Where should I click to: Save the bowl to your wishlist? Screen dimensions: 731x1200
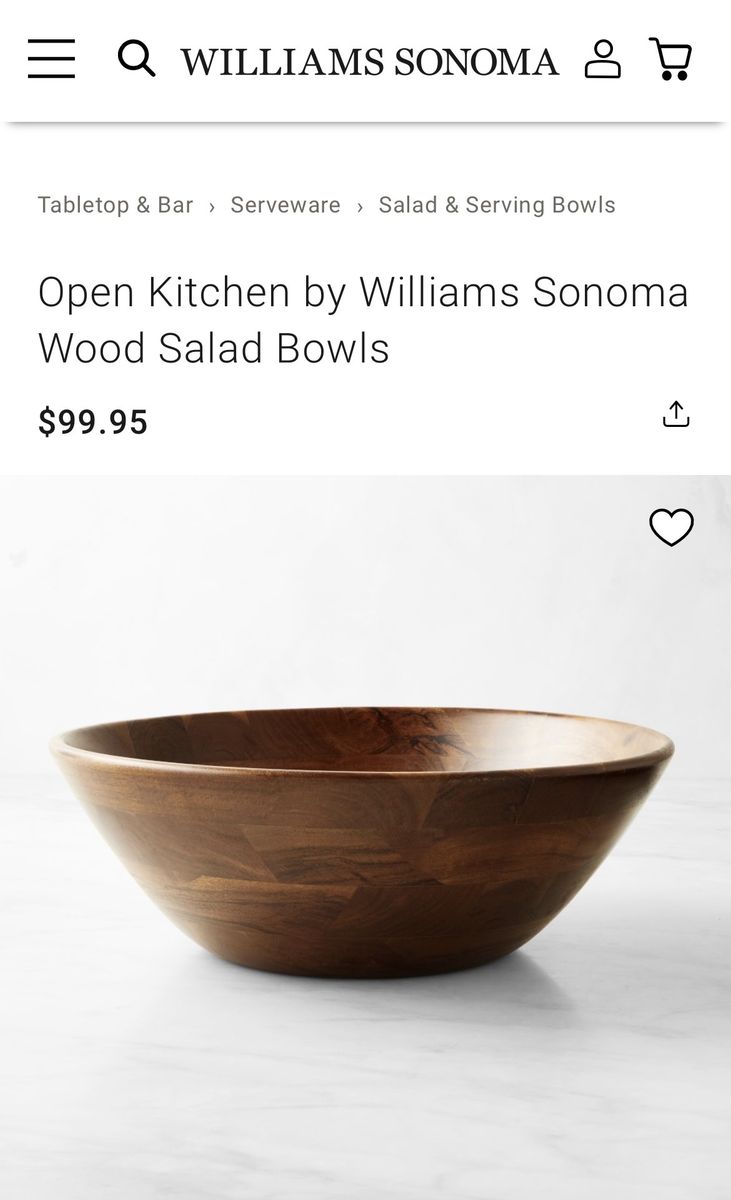pyautogui.click(x=671, y=527)
